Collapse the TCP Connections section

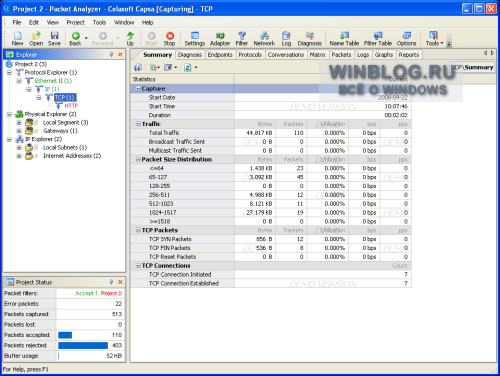[x=138, y=265]
